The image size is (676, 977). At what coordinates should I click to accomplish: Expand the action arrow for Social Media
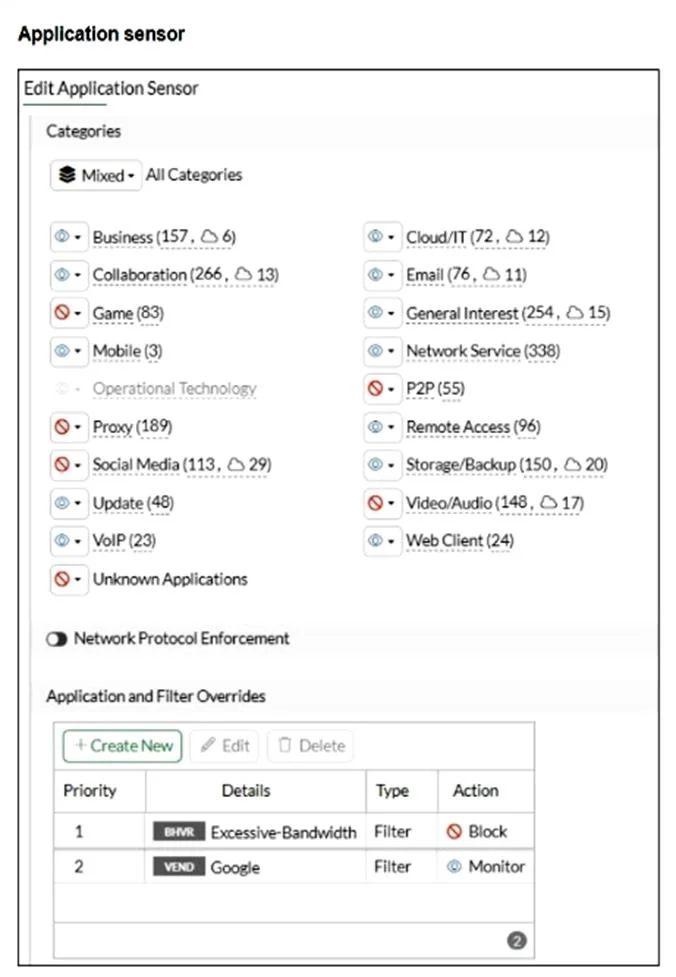coord(77,465)
